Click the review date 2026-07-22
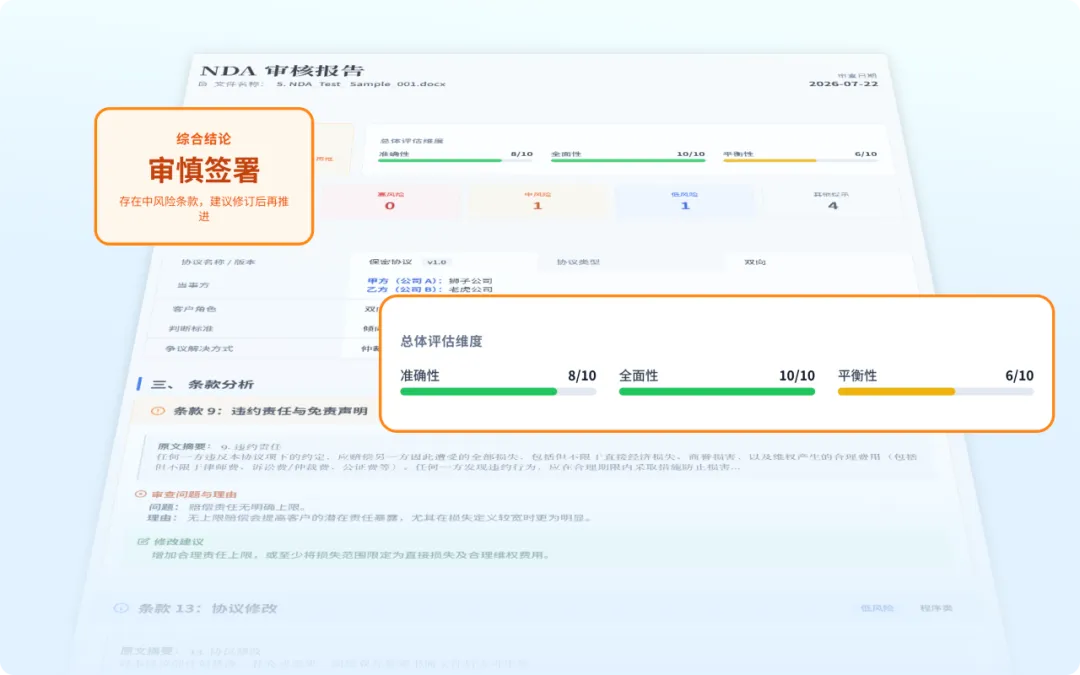The width and height of the screenshot is (1080, 675). [843, 83]
